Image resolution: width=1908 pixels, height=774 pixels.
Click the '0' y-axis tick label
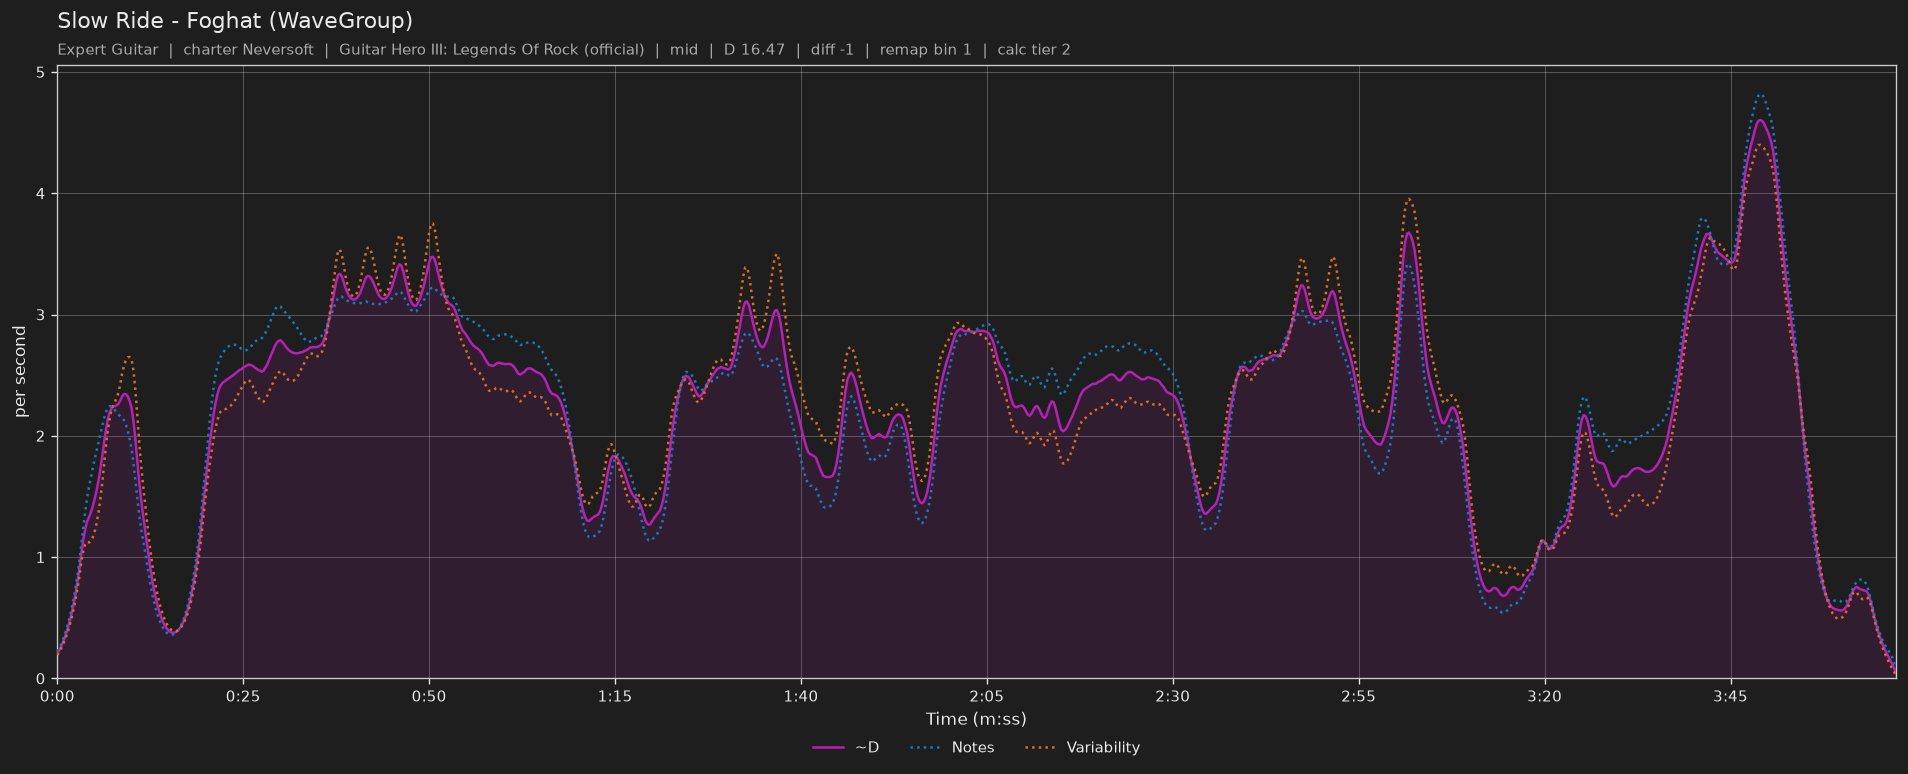tap(40, 679)
